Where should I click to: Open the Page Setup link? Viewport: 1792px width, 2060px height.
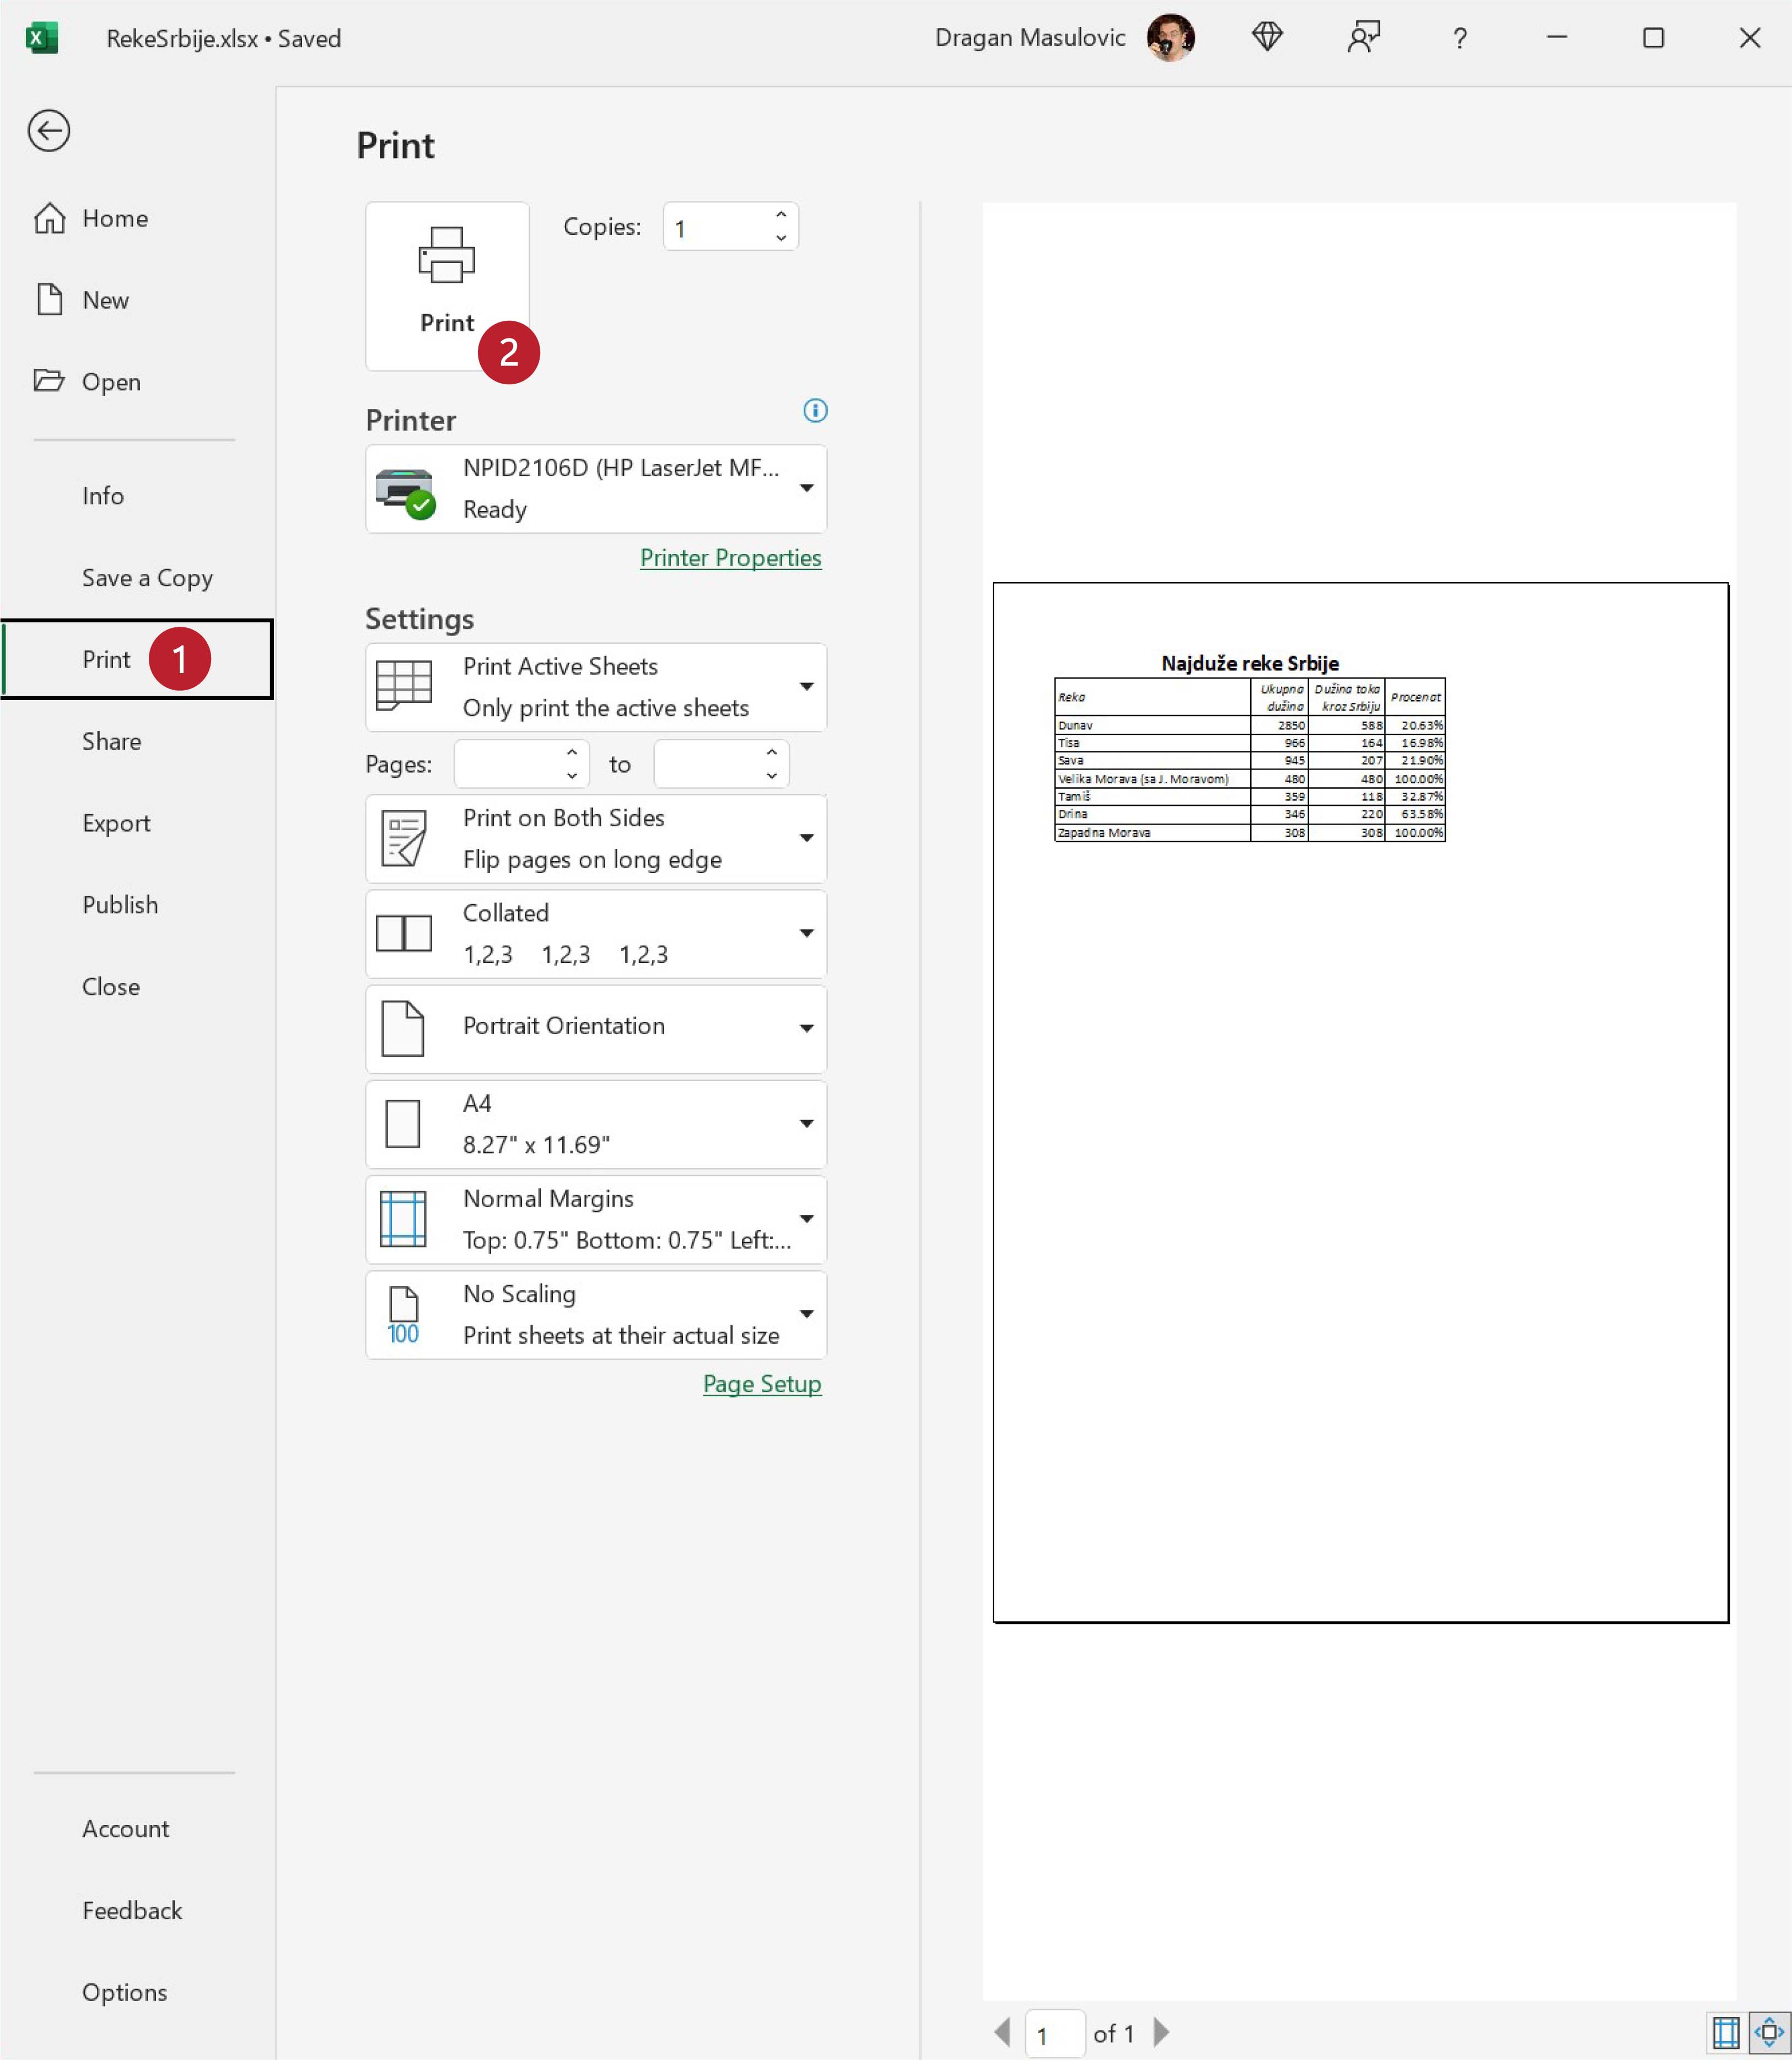click(x=761, y=1384)
